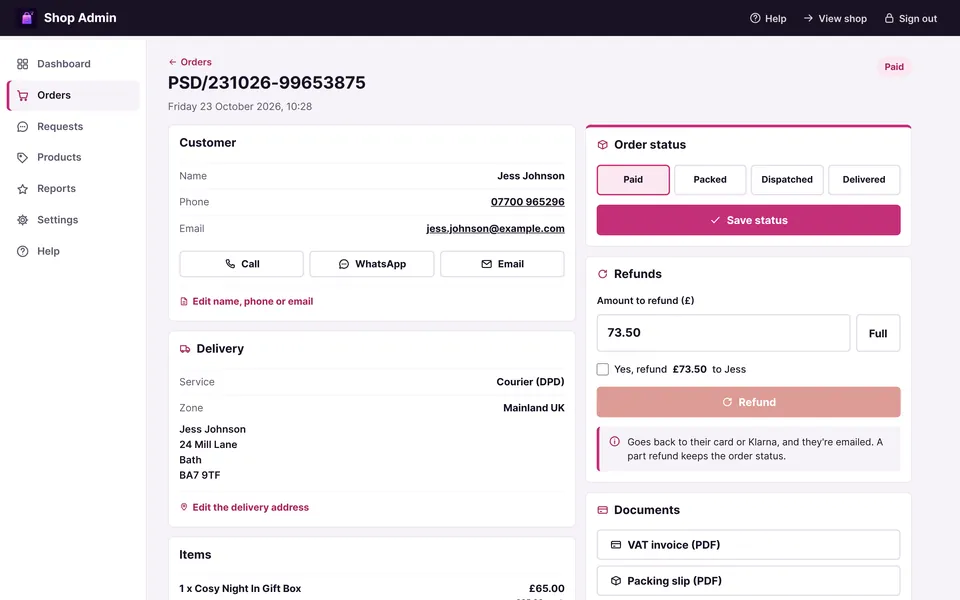Set order status to Paid
960x600 pixels.
633,180
